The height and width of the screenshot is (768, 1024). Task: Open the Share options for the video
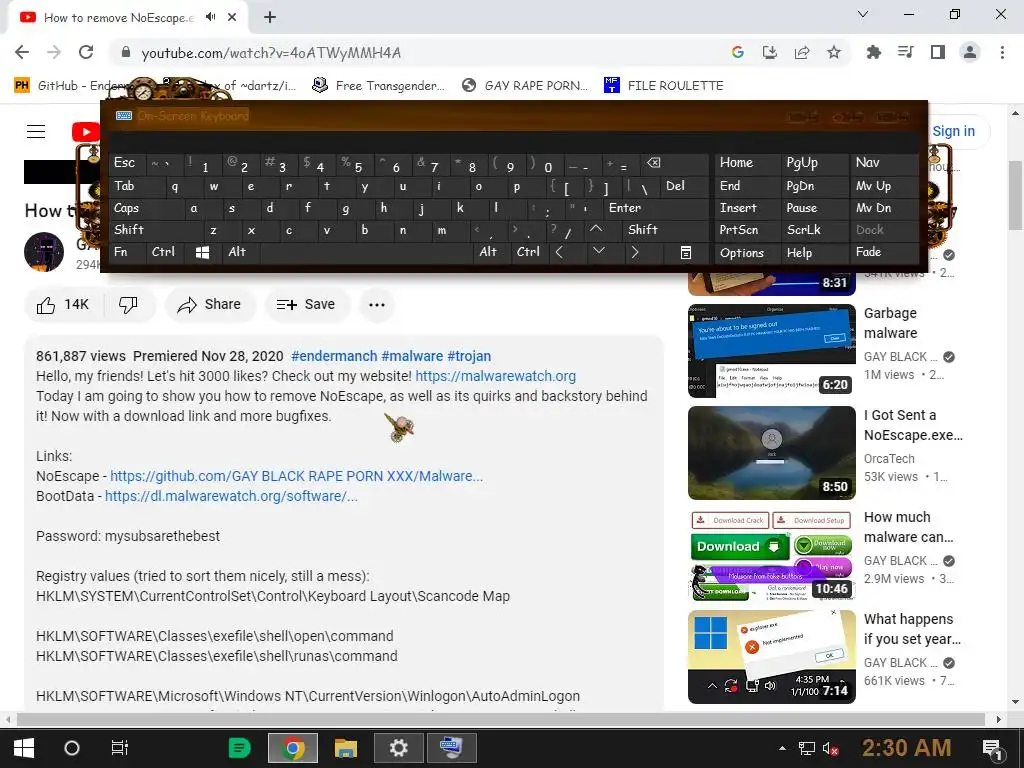pos(210,304)
